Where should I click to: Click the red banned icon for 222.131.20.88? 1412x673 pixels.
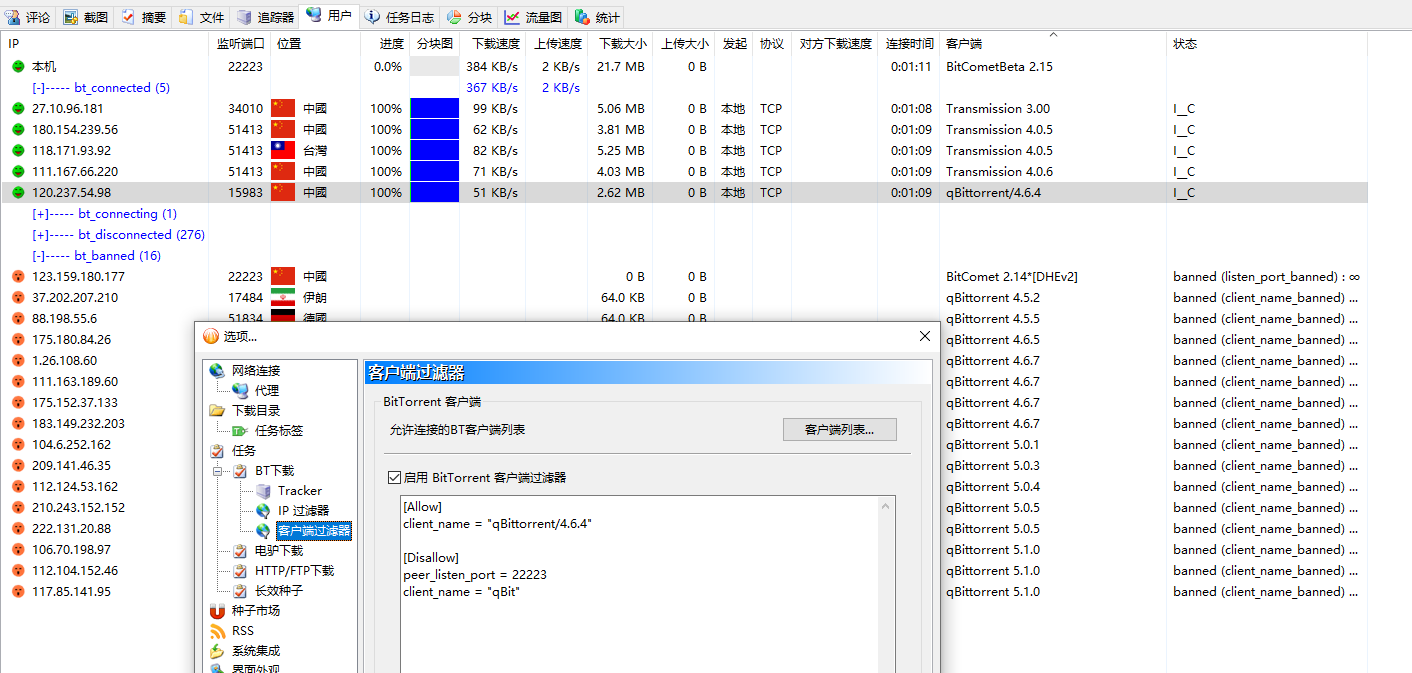click(18, 529)
